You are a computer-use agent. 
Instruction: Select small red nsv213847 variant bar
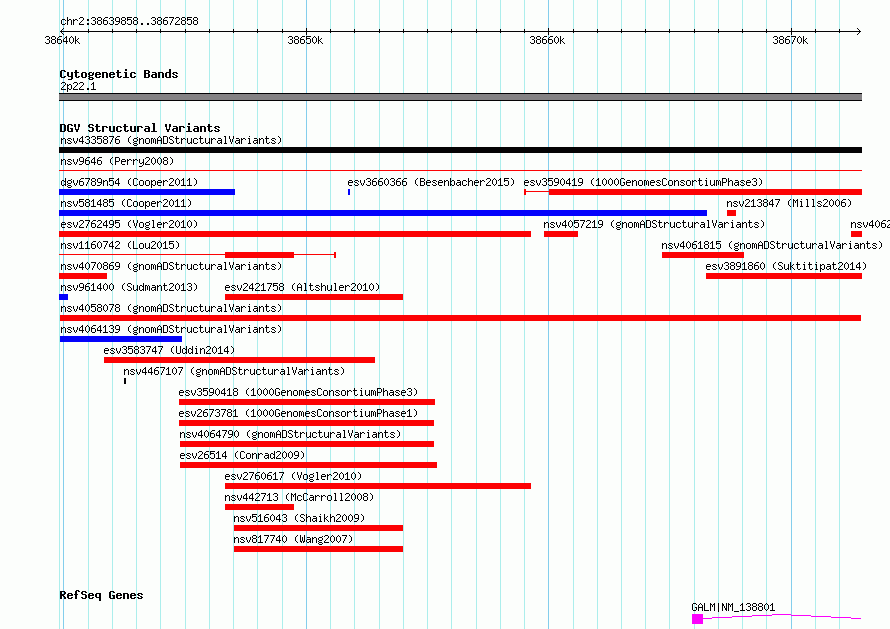(731, 213)
